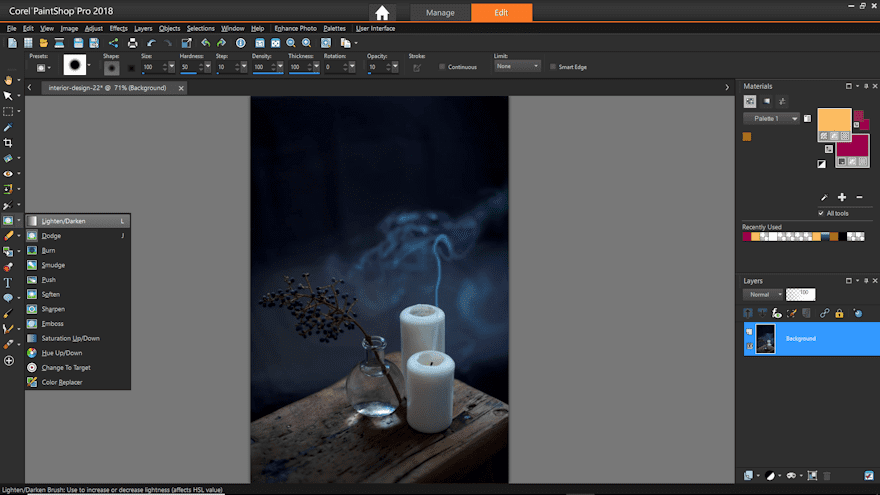Viewport: 880px width, 495px height.
Task: Switch to the Manage tab
Action: click(x=440, y=13)
